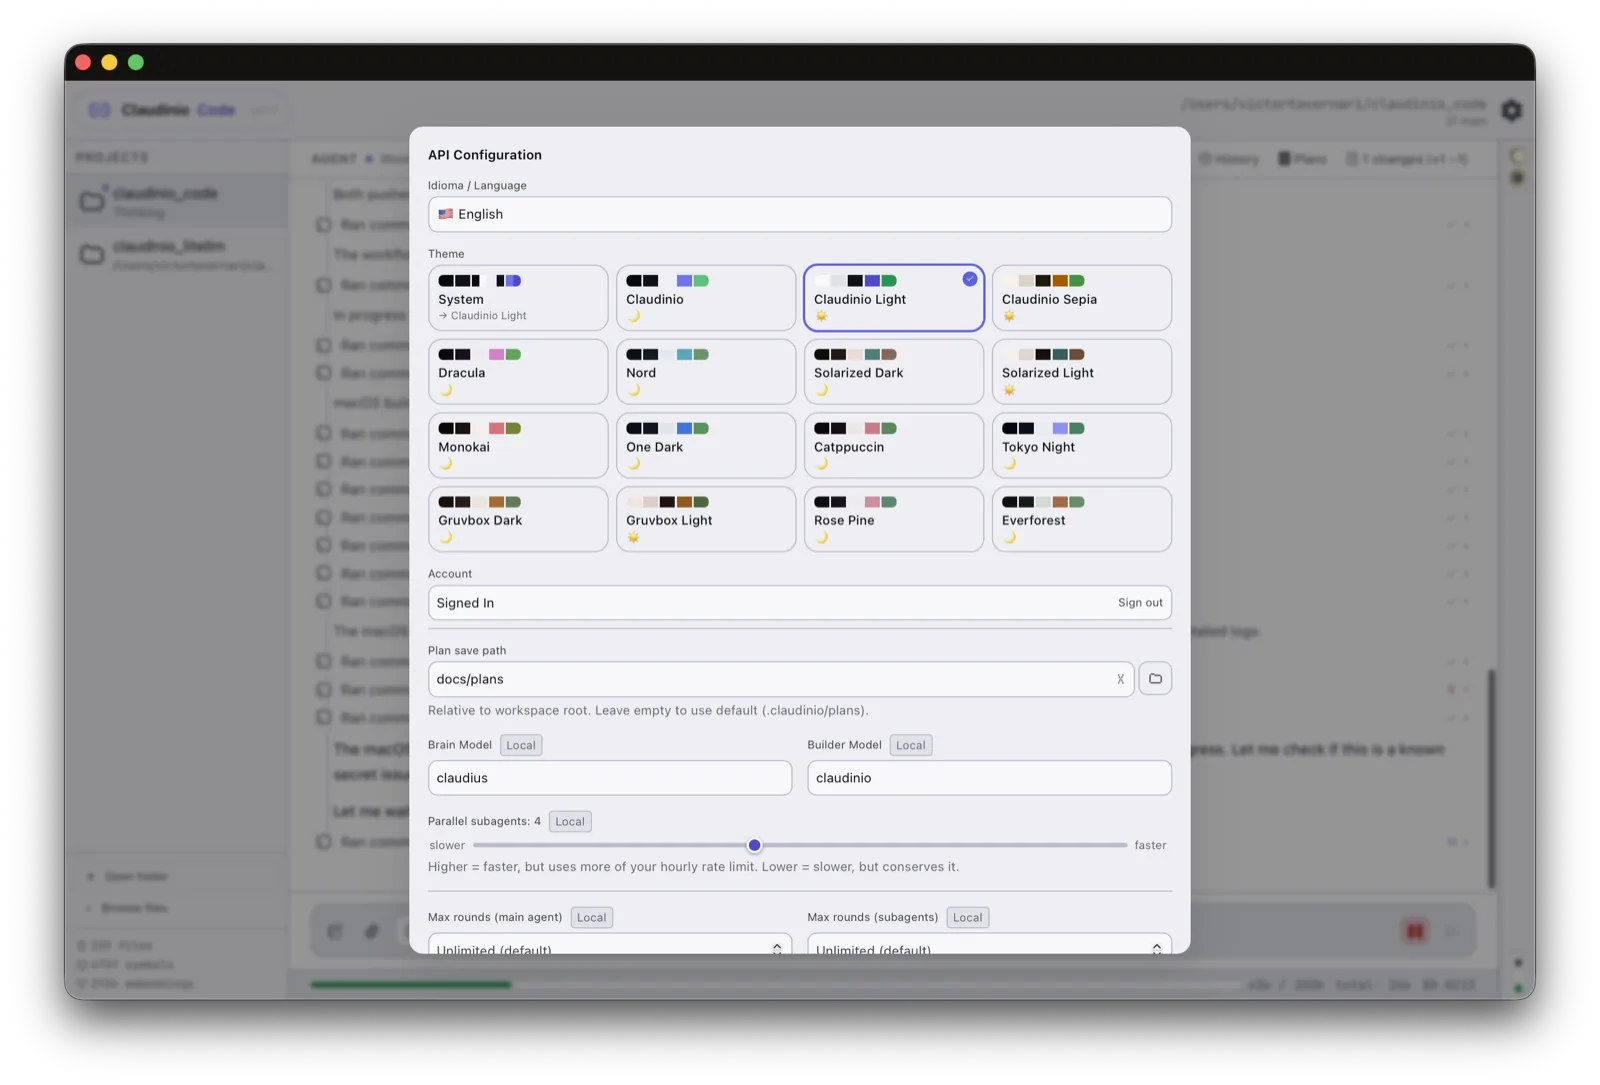The image size is (1600, 1085).
Task: Click the folder browse icon beside plan path
Action: [x=1155, y=679]
